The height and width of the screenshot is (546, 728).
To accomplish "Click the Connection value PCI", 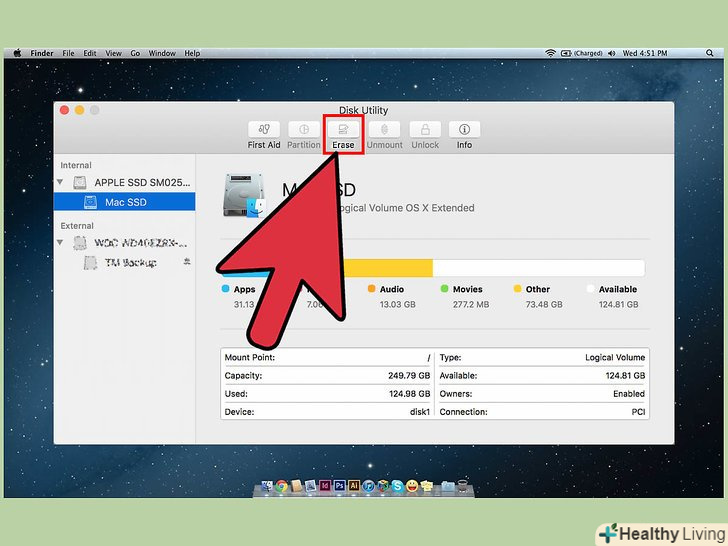I will pyautogui.click(x=638, y=412).
